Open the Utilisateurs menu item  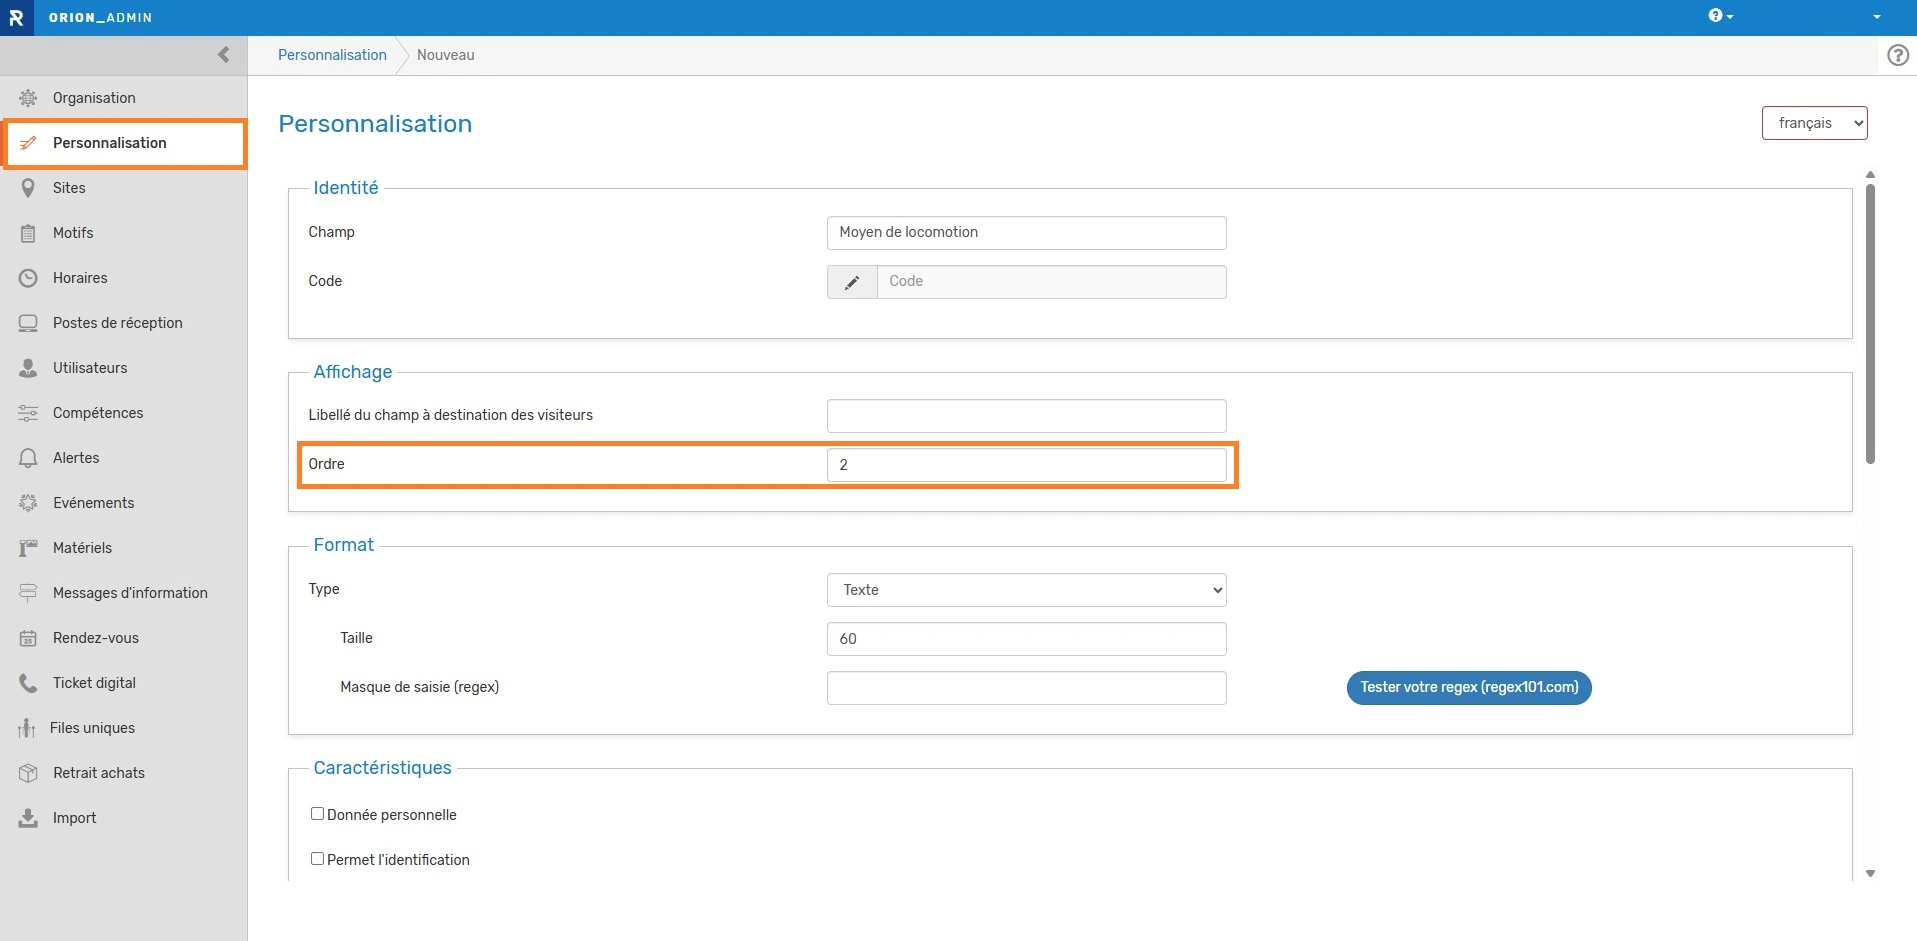(90, 368)
